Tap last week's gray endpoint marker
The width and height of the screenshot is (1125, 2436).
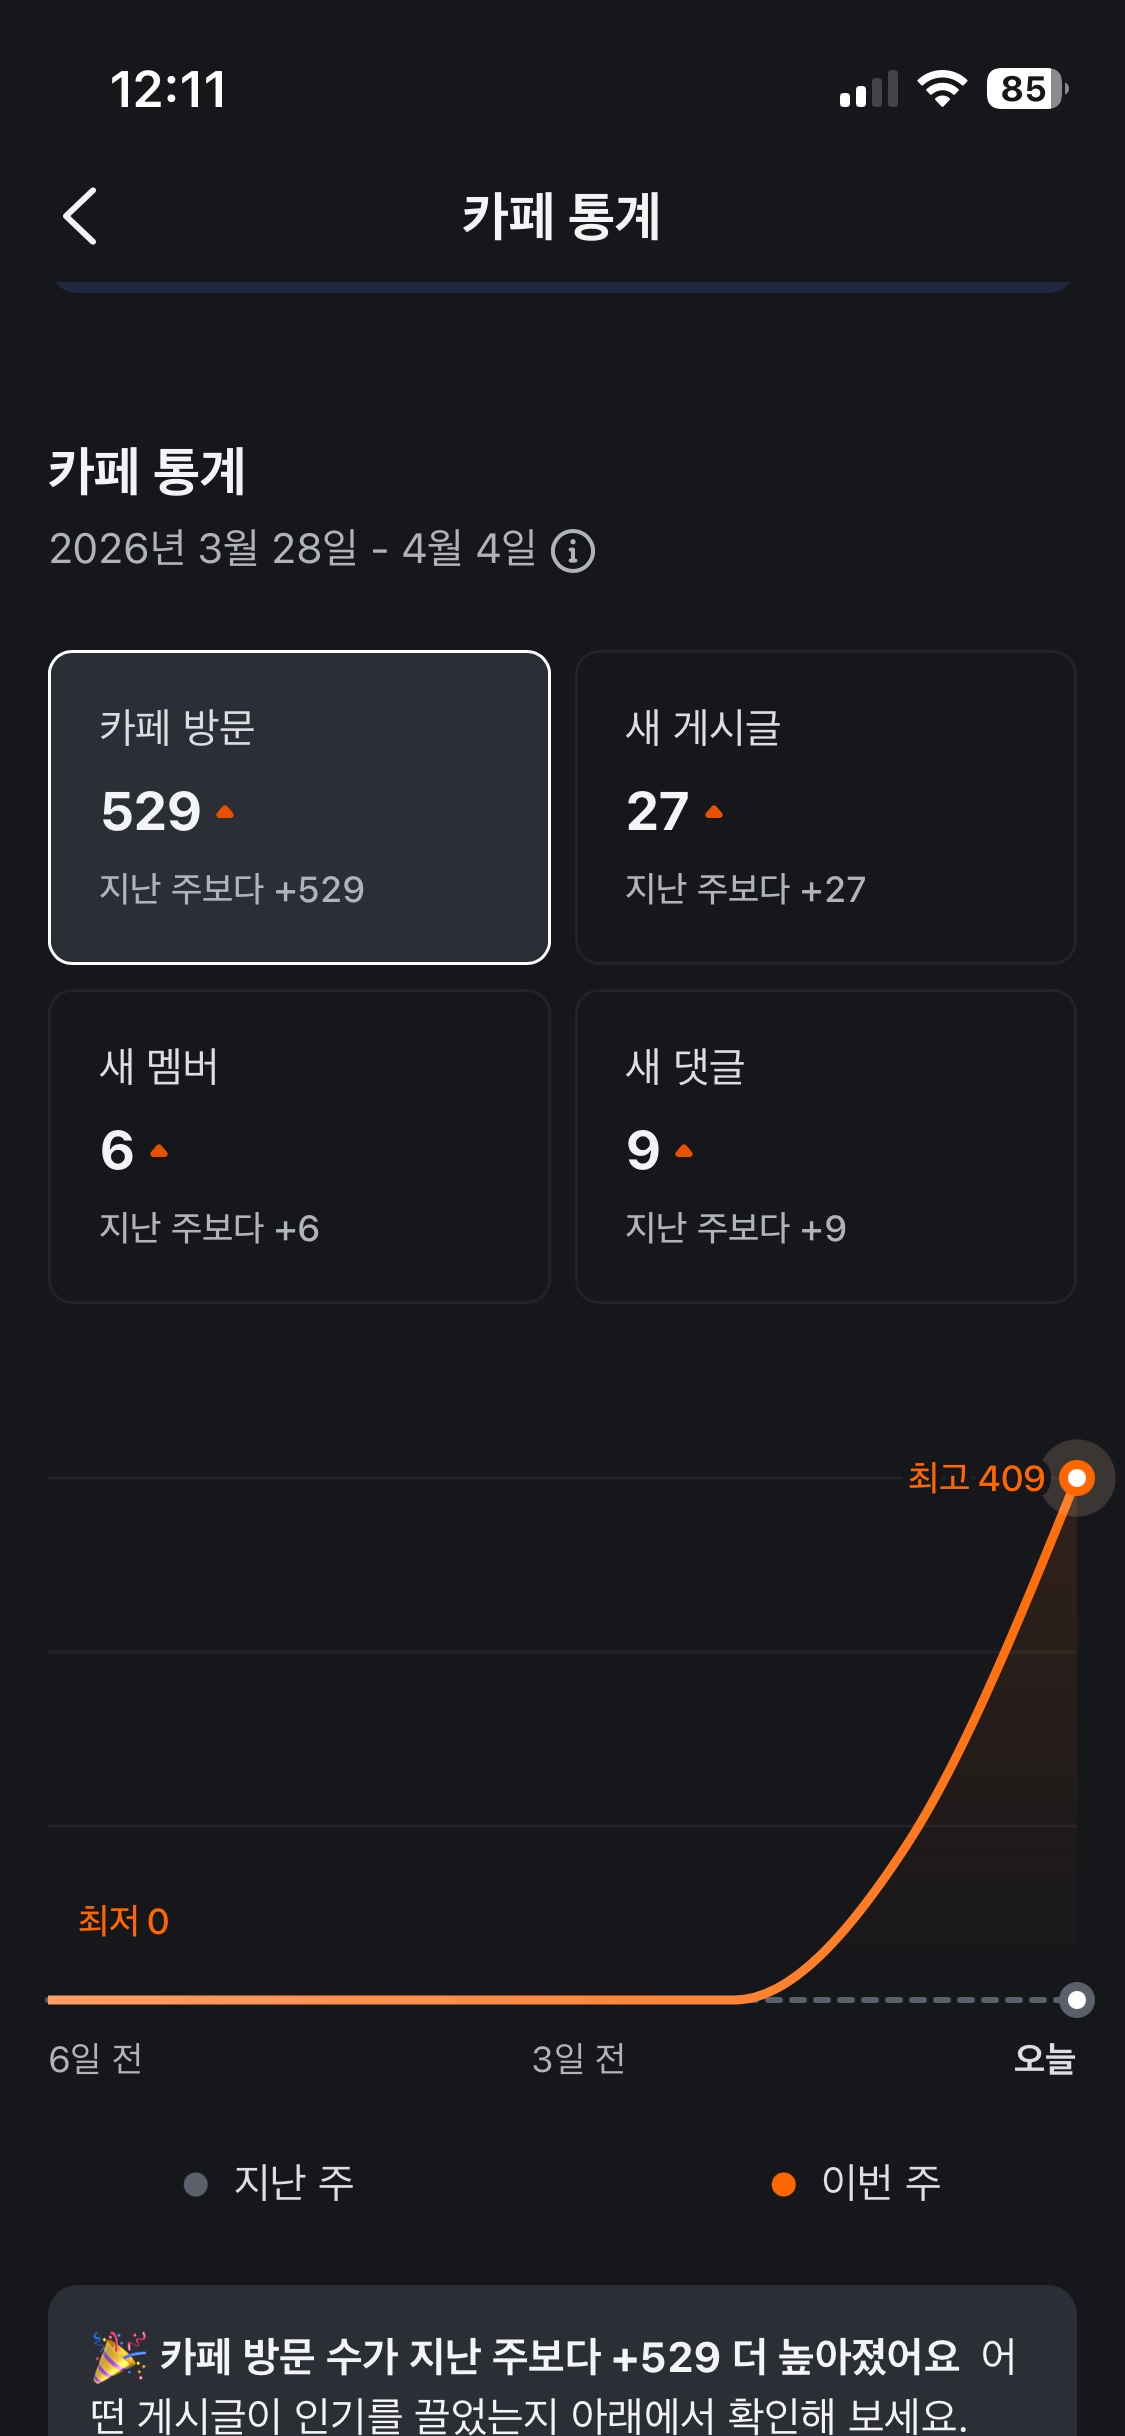(x=1077, y=2000)
